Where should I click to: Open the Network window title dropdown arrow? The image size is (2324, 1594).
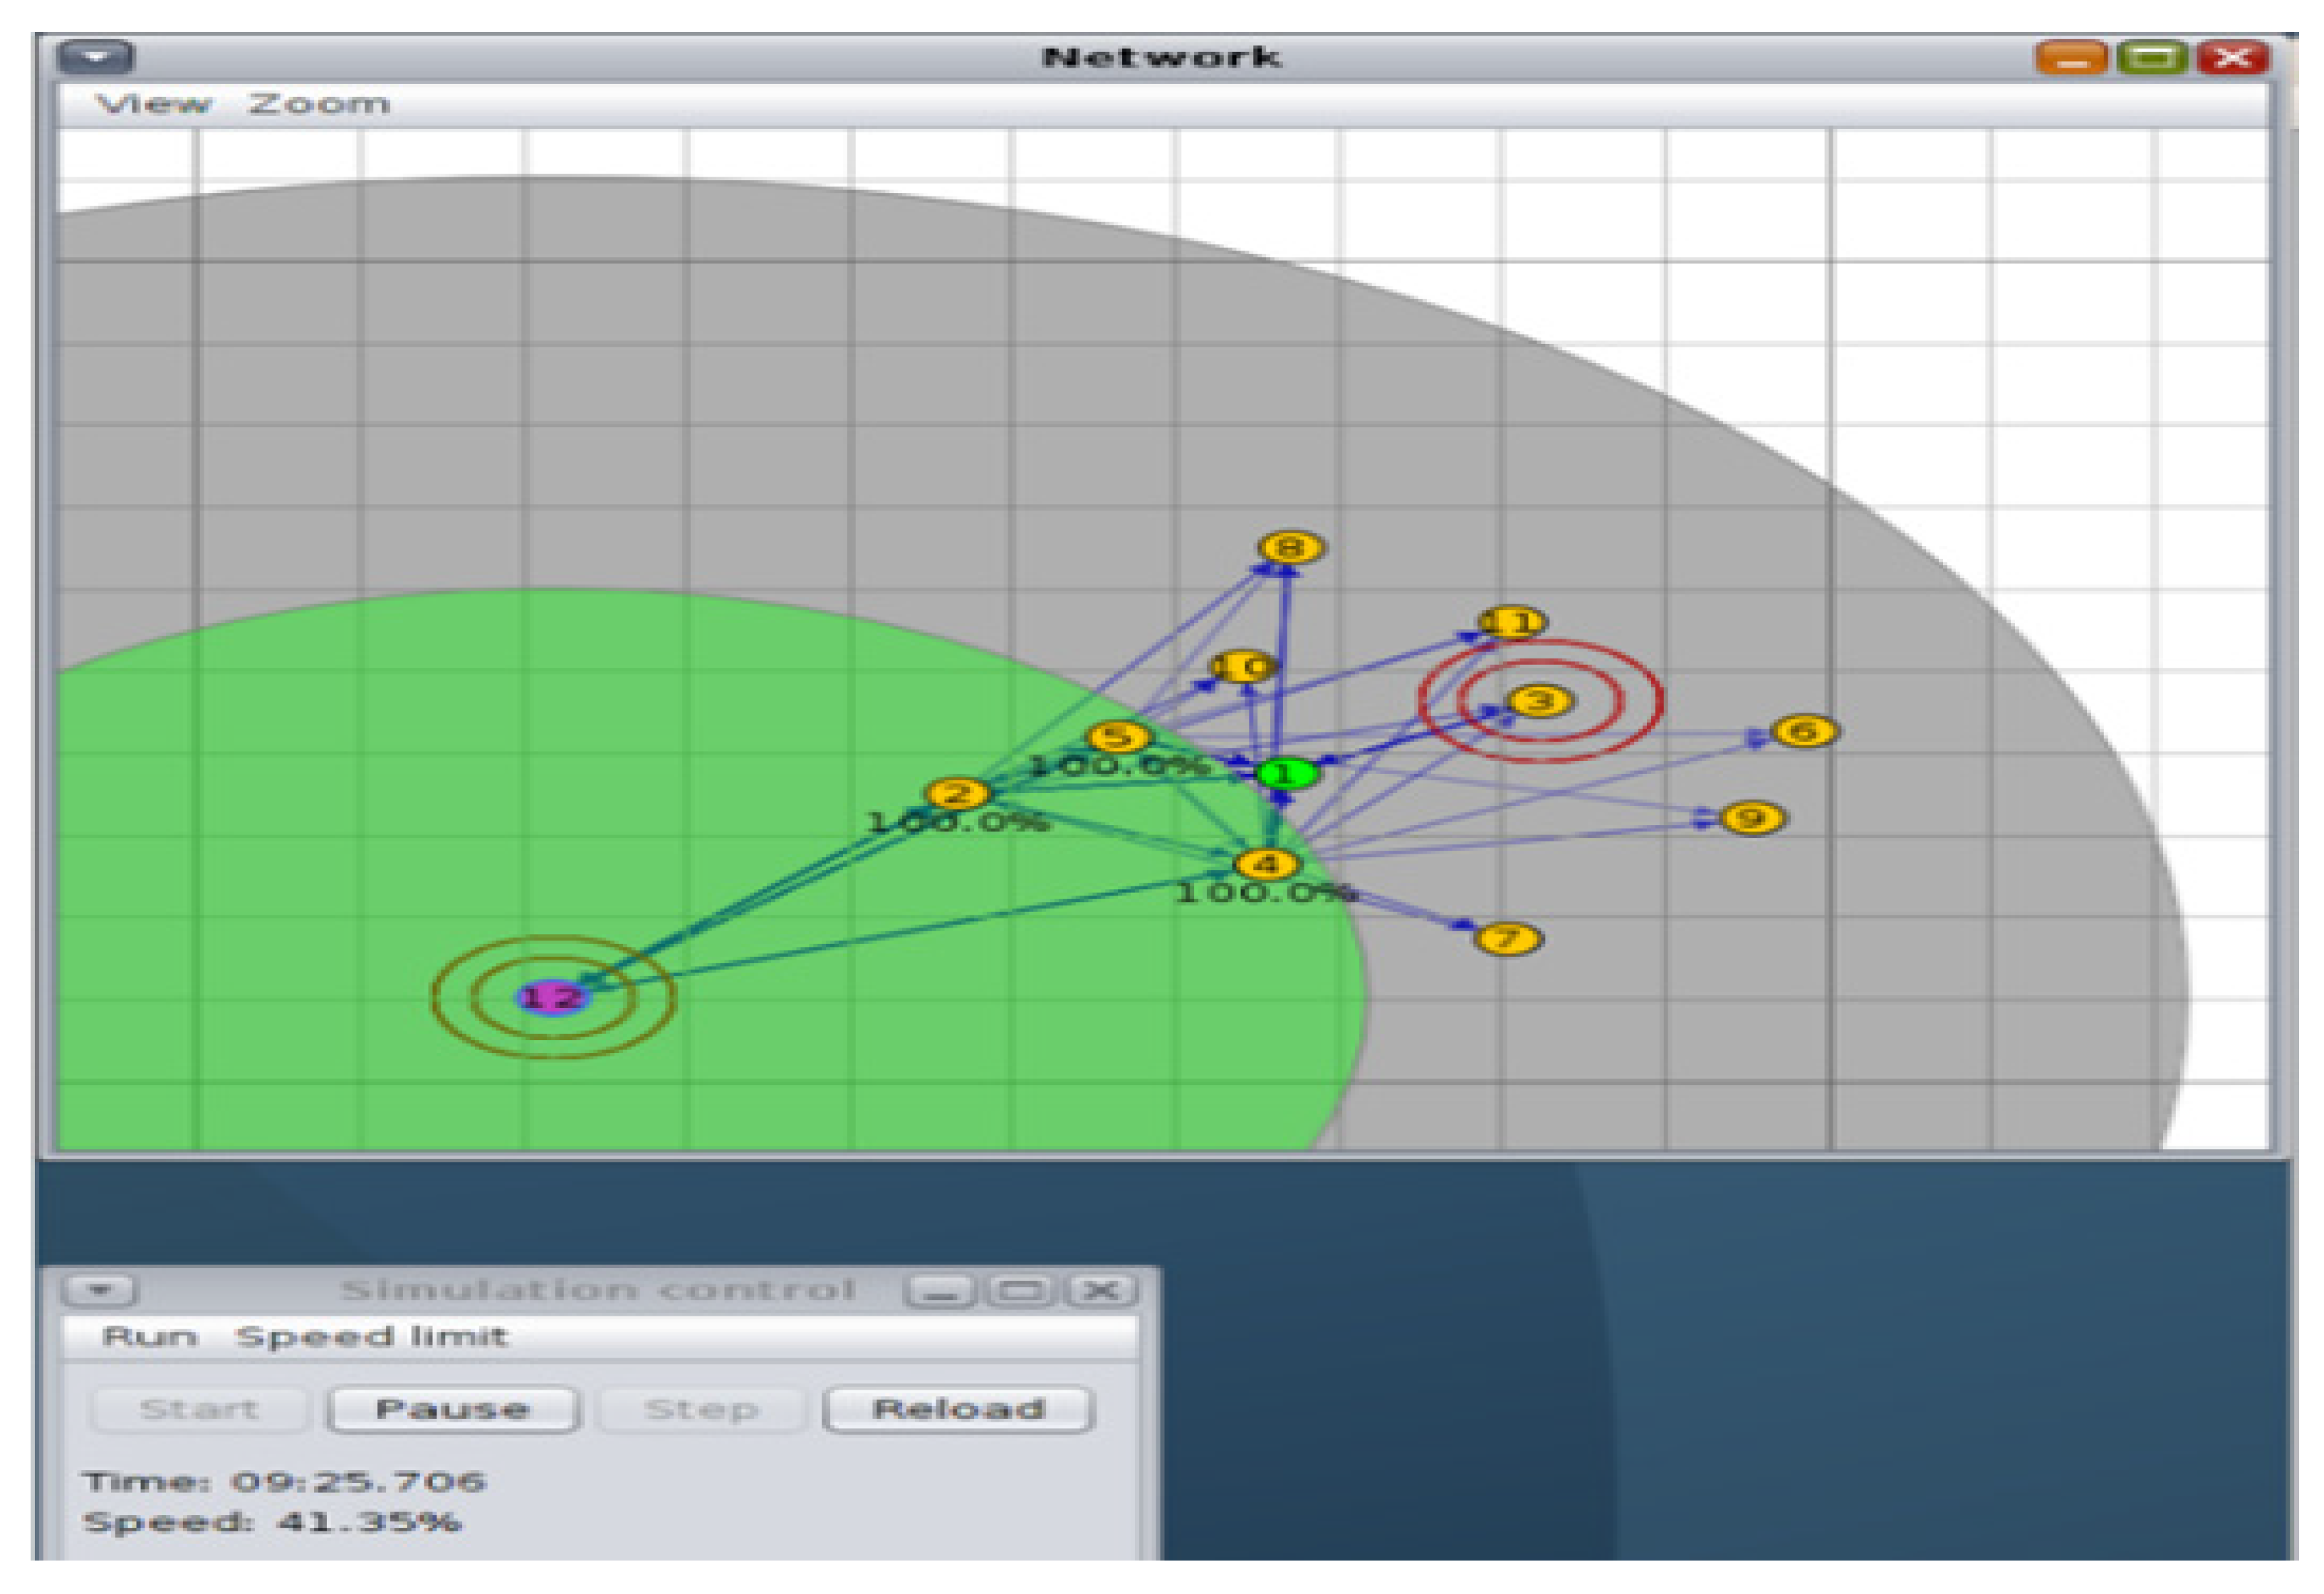click(96, 57)
